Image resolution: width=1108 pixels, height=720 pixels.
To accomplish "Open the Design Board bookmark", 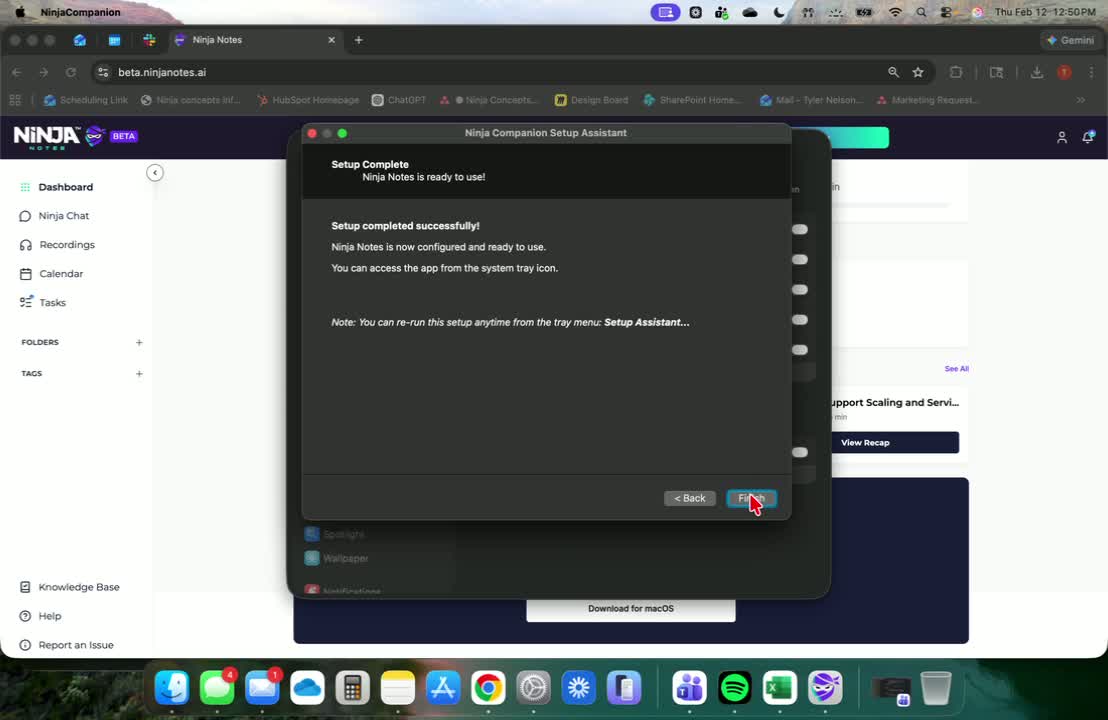I will click(591, 100).
